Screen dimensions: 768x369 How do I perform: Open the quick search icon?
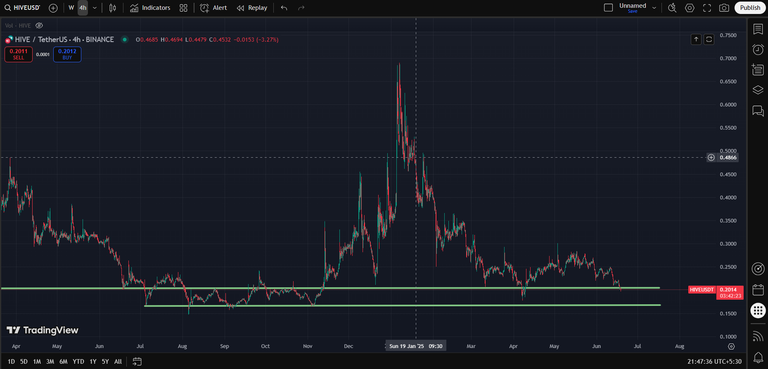pos(672,8)
